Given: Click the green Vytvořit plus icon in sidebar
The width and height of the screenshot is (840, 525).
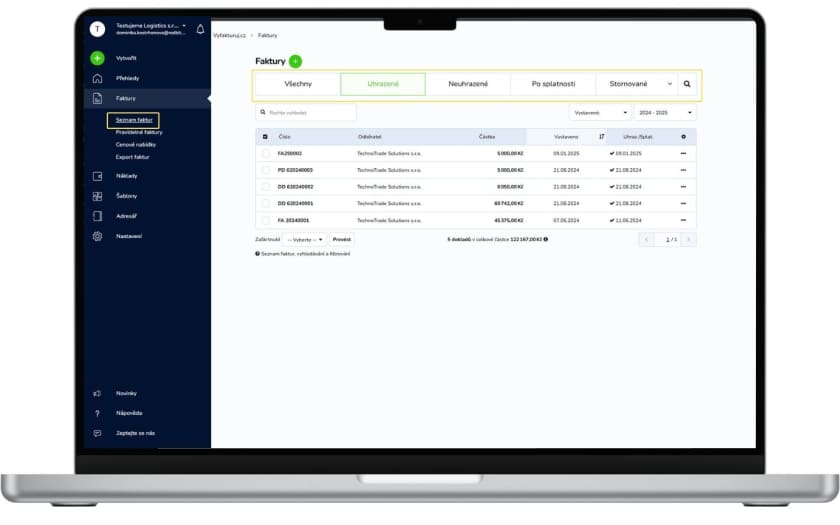Looking at the screenshot, I should pos(97,58).
